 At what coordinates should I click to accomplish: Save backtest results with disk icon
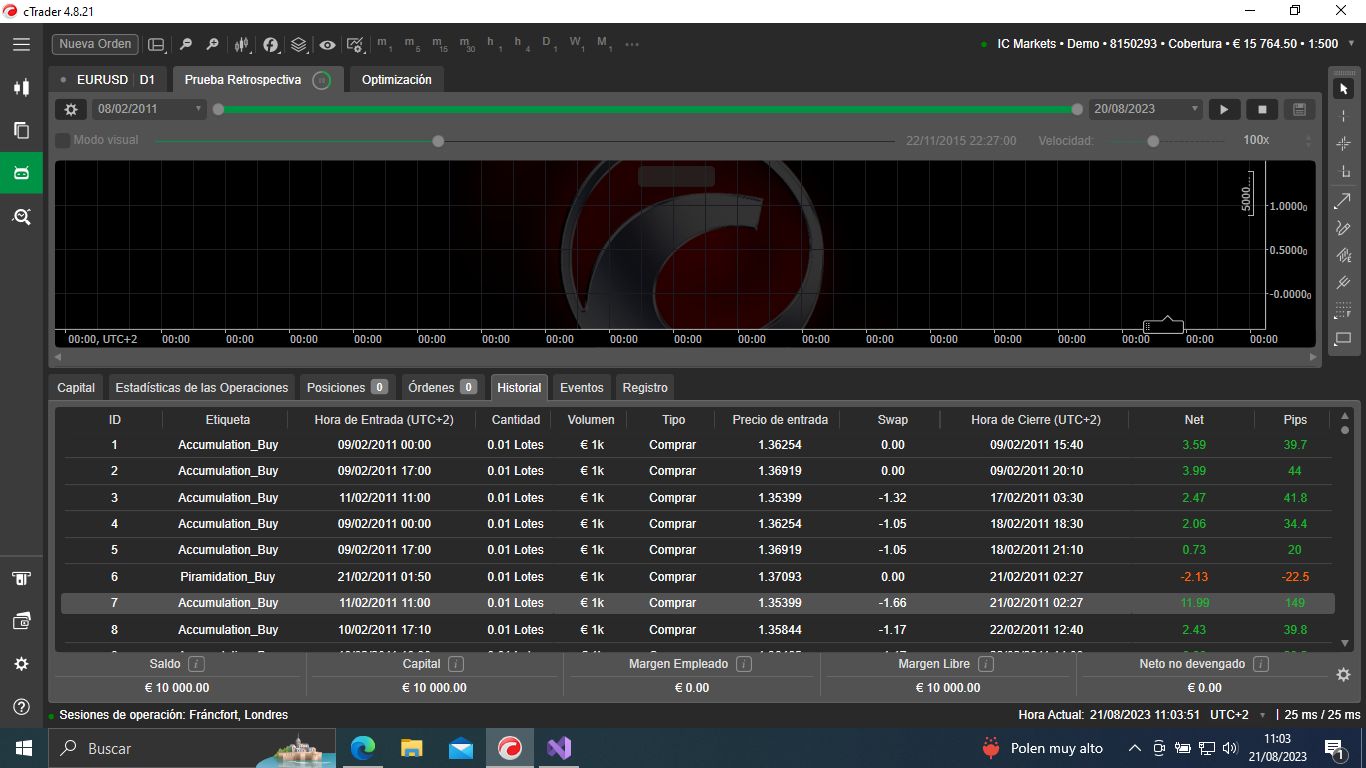click(x=1299, y=109)
